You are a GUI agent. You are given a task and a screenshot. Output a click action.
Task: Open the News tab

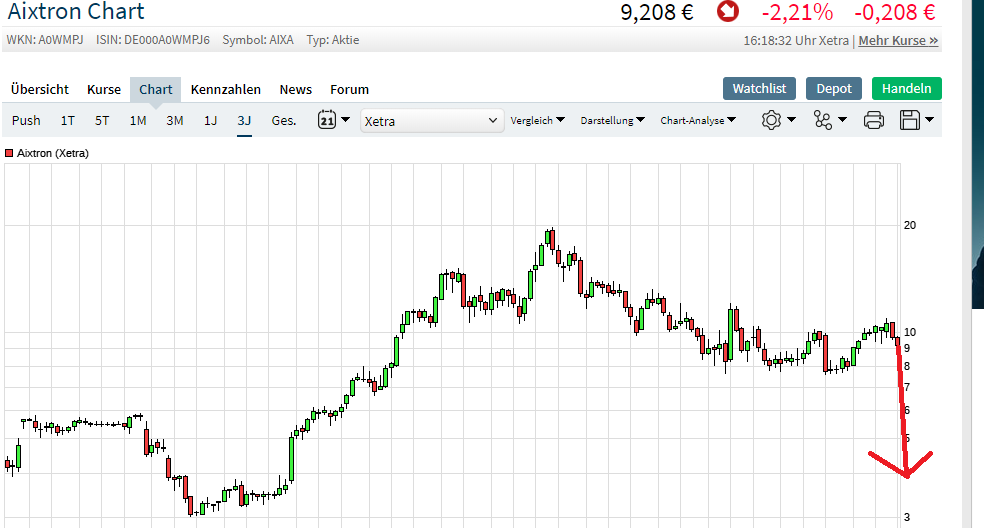[x=296, y=89]
